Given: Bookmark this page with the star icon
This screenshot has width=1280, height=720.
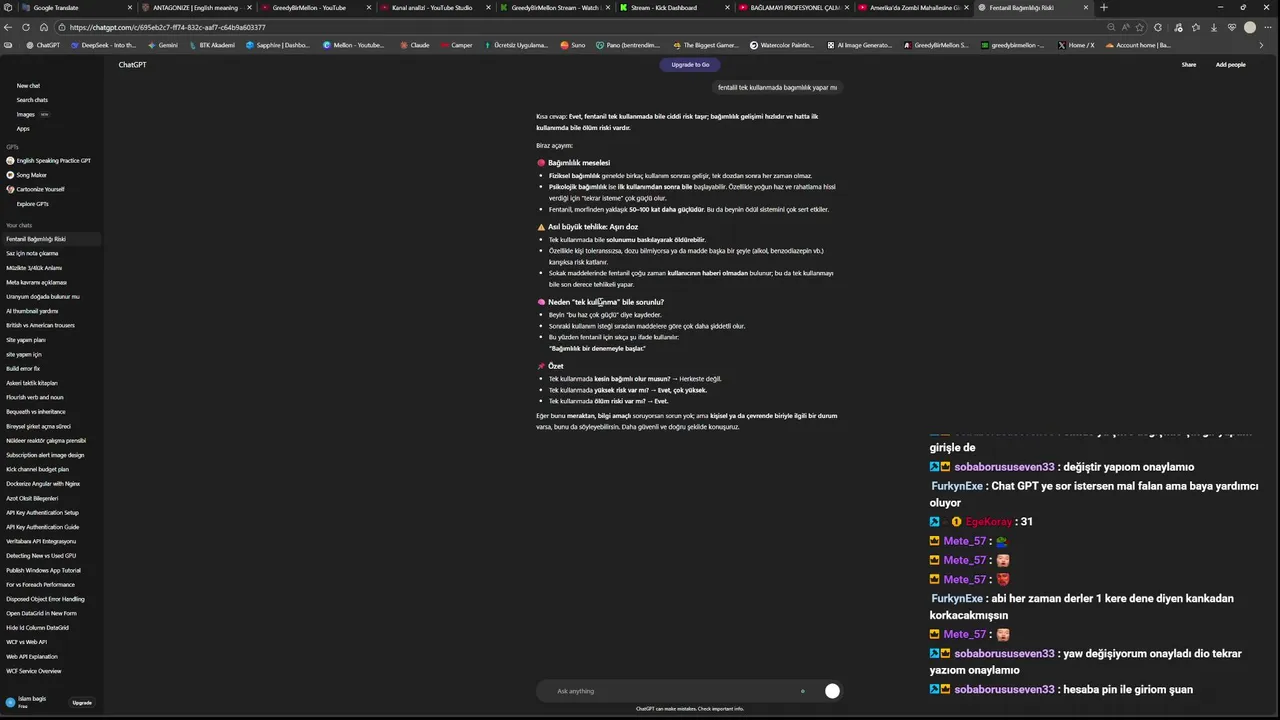Looking at the screenshot, I should [1140, 27].
